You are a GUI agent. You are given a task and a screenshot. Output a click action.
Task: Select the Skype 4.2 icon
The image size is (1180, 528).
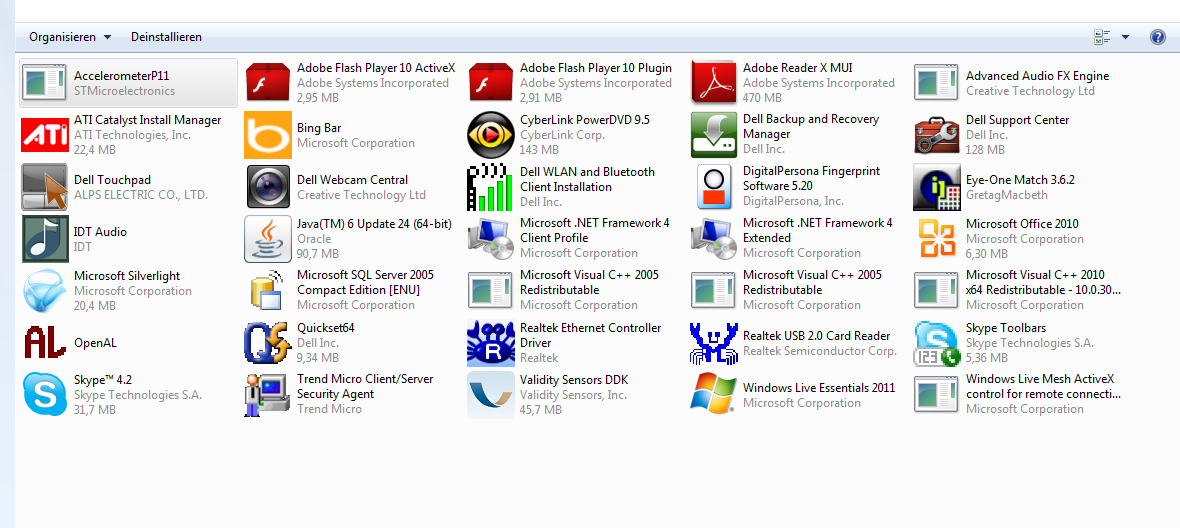point(44,394)
